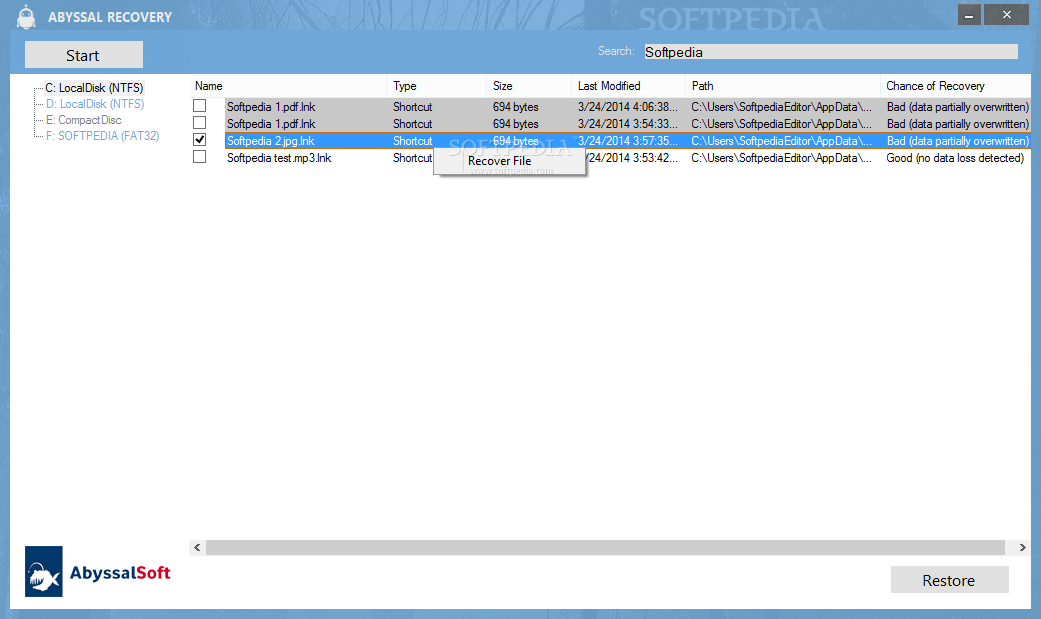Select the Softpedia test.mp3.lnk file name
1041x619 pixels.
tap(279, 158)
